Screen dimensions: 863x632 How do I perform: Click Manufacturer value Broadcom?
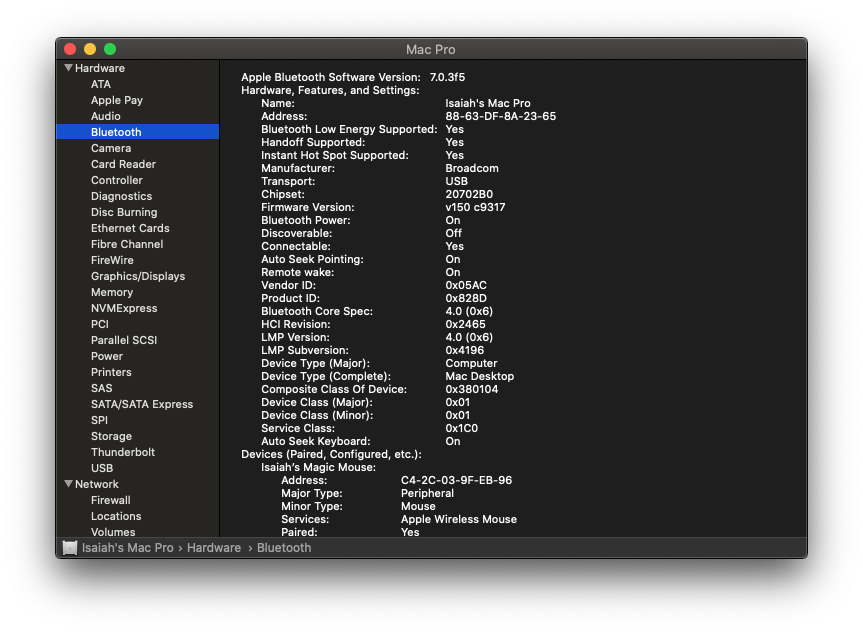coord(472,168)
